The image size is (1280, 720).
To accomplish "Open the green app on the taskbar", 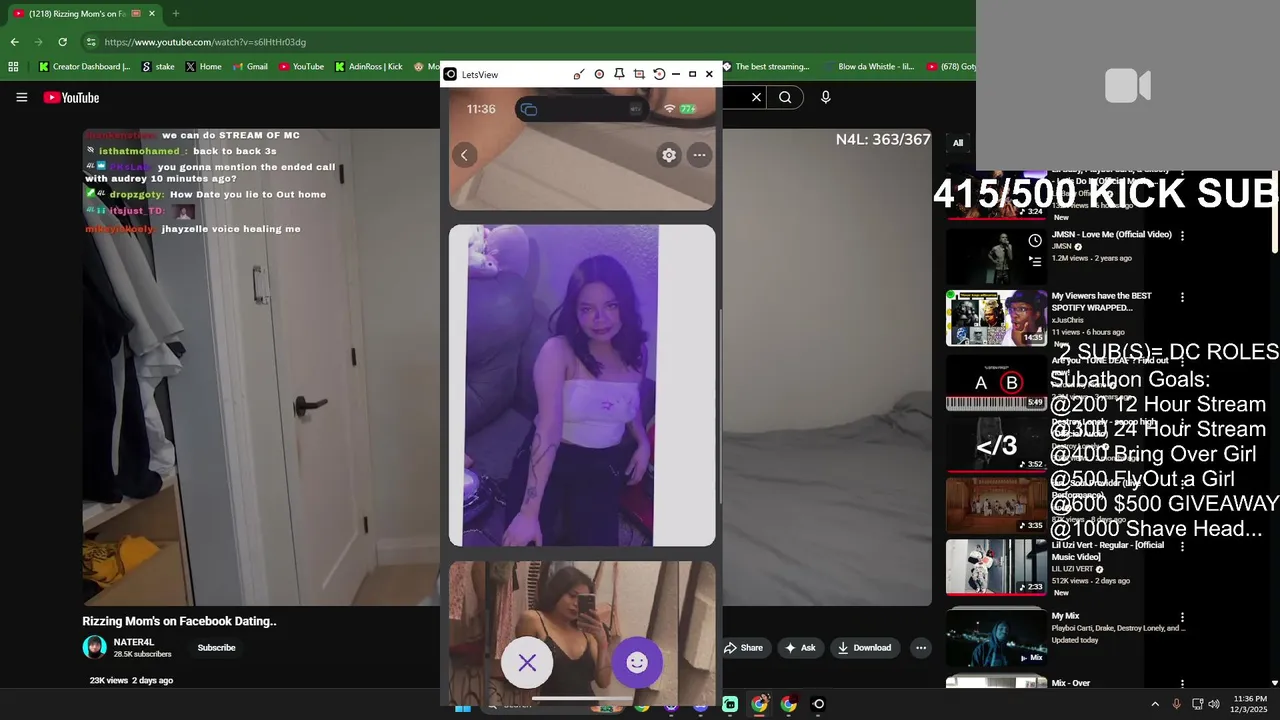I will coord(730,704).
